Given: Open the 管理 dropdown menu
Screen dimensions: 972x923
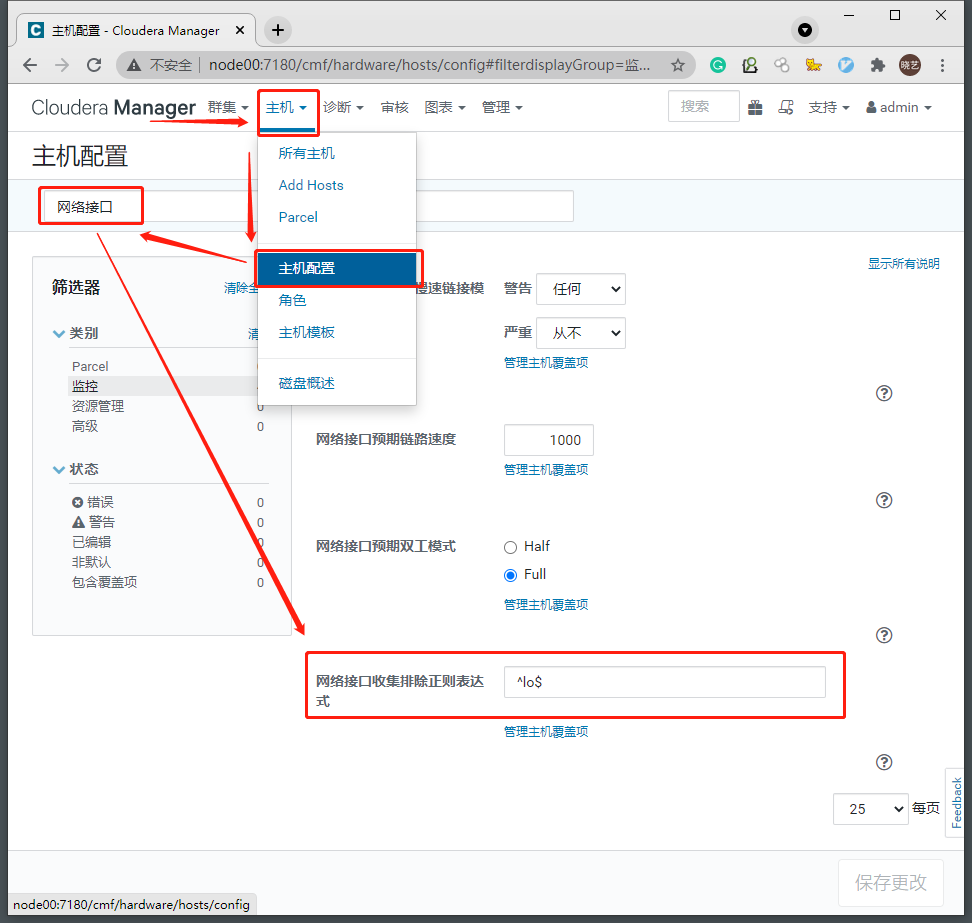Looking at the screenshot, I should click(502, 107).
